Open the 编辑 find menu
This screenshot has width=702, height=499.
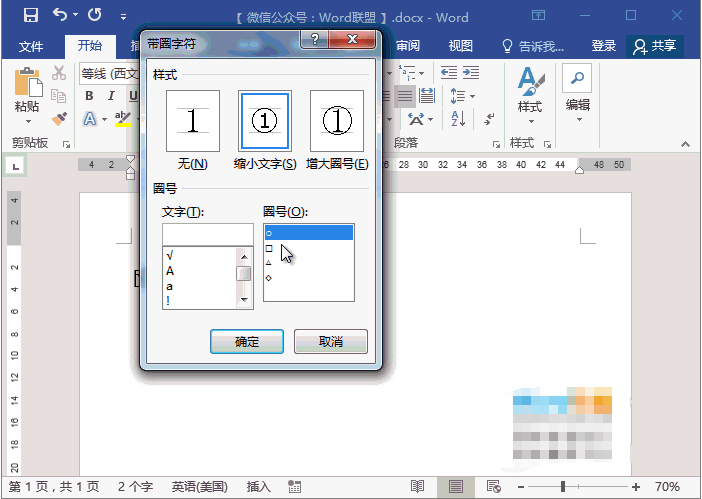578,93
